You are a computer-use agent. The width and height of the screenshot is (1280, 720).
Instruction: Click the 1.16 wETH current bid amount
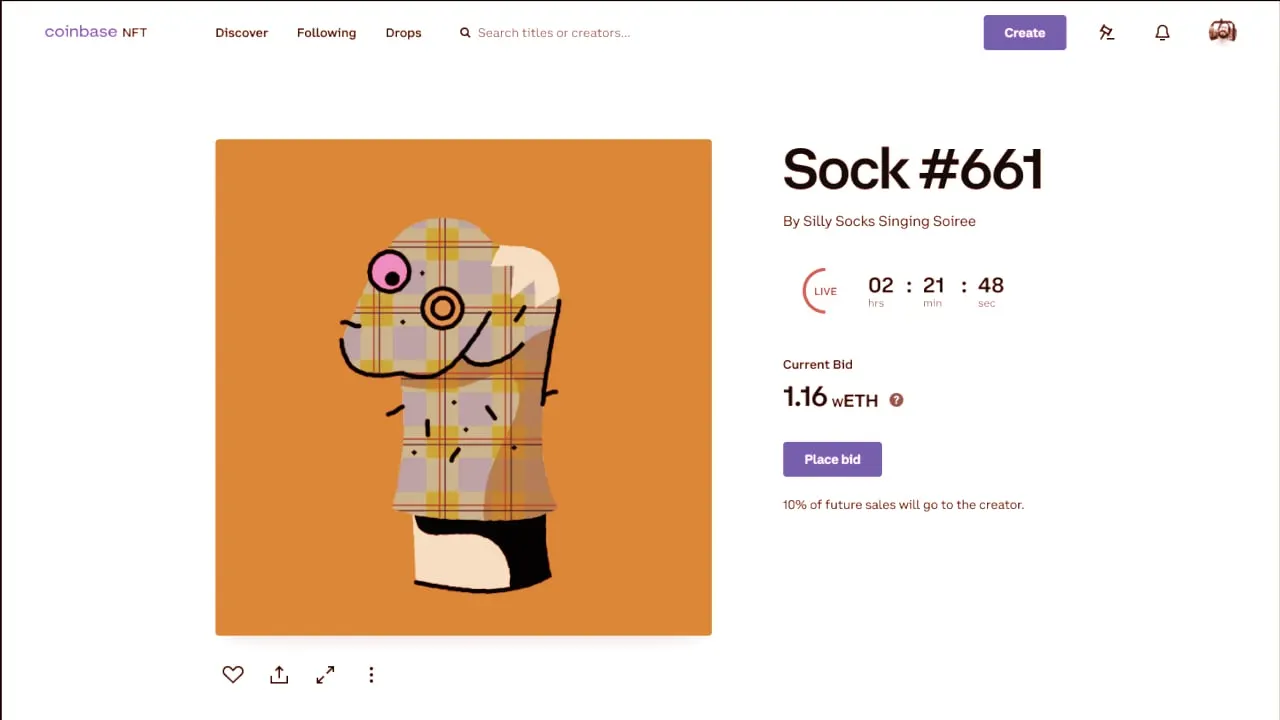click(830, 398)
